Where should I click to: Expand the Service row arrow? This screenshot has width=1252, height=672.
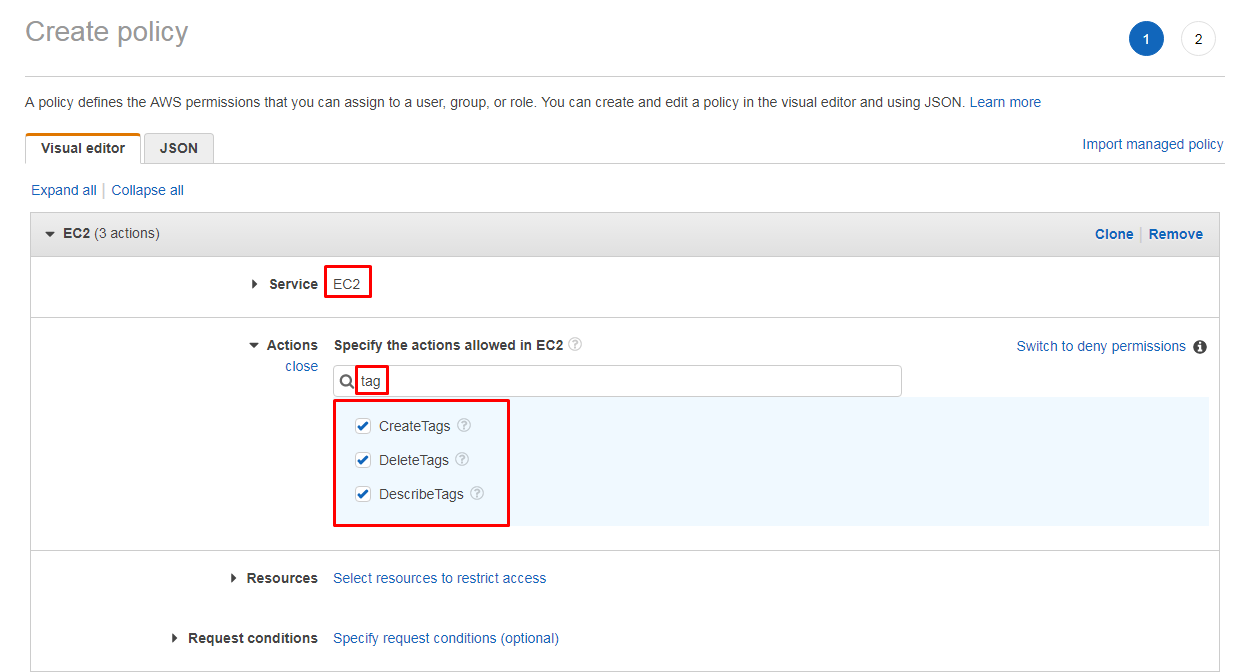pos(255,284)
